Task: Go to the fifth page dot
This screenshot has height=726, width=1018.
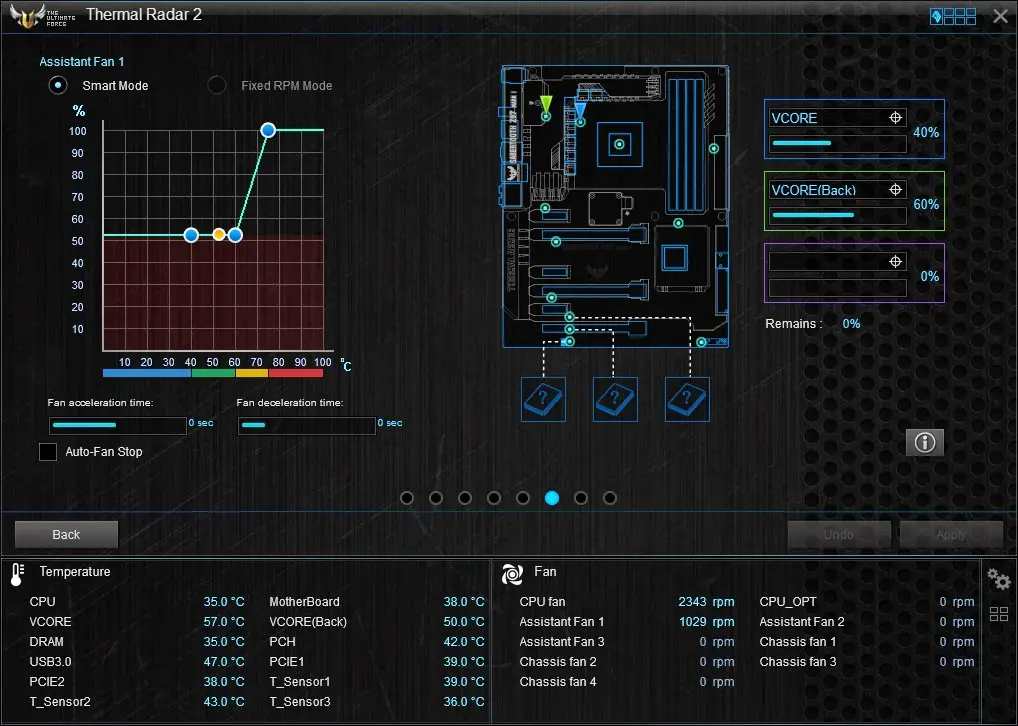Action: (523, 498)
